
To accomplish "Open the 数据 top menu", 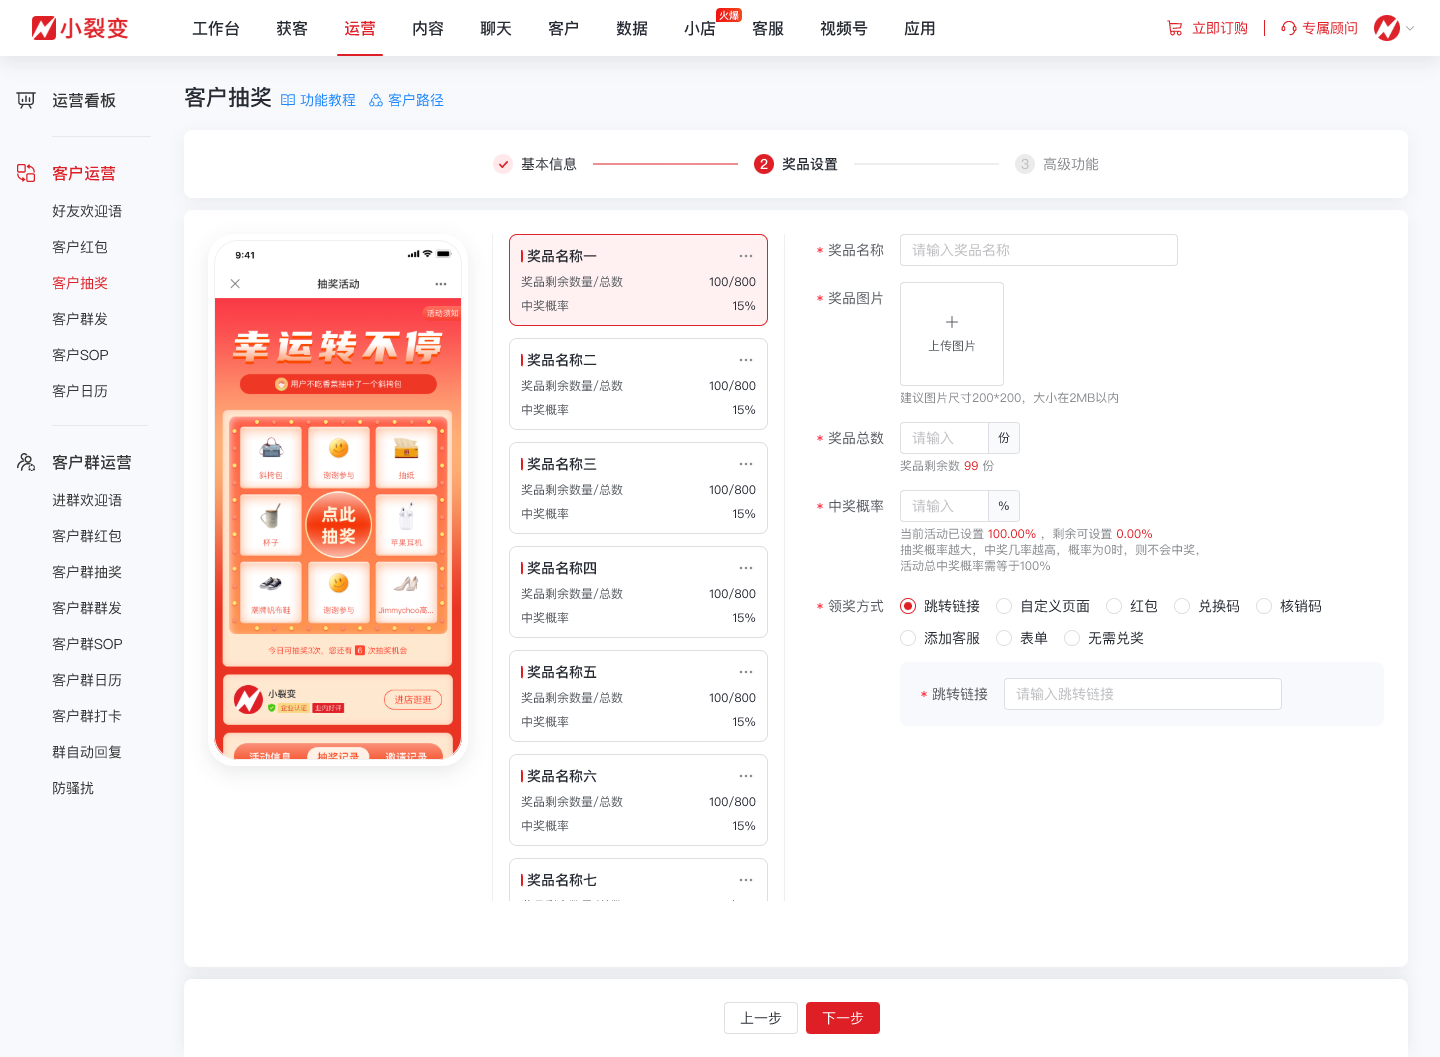I will point(632,29).
